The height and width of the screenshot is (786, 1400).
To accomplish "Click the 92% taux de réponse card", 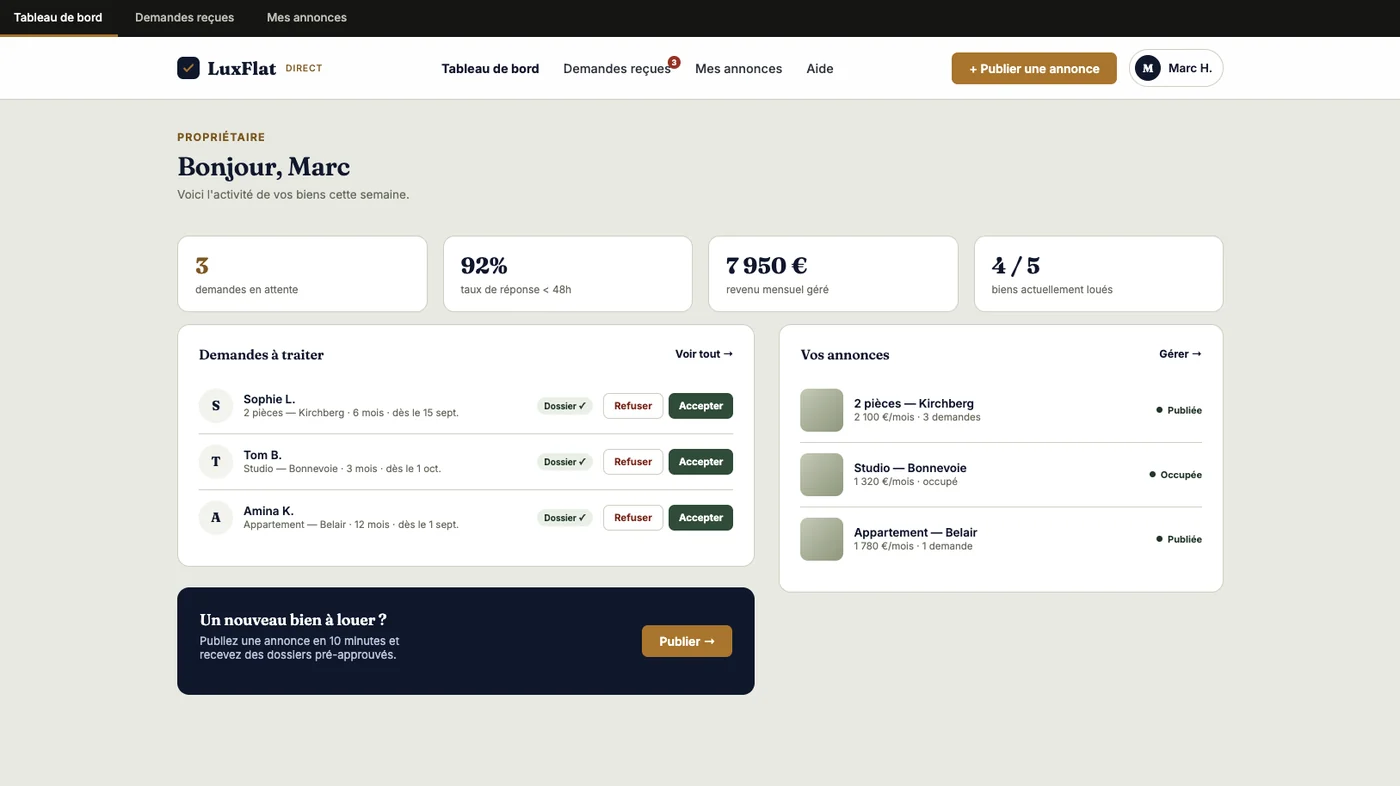I will click(568, 274).
